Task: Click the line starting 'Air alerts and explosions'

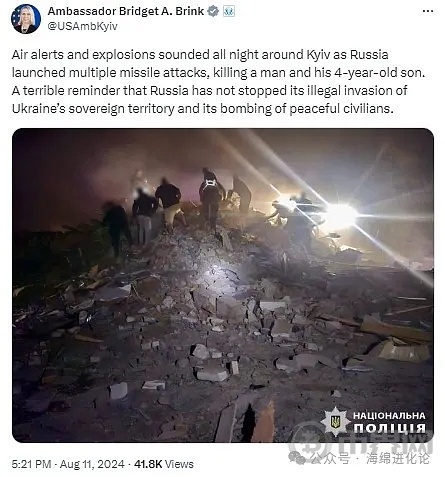Action: pyautogui.click(x=200, y=55)
